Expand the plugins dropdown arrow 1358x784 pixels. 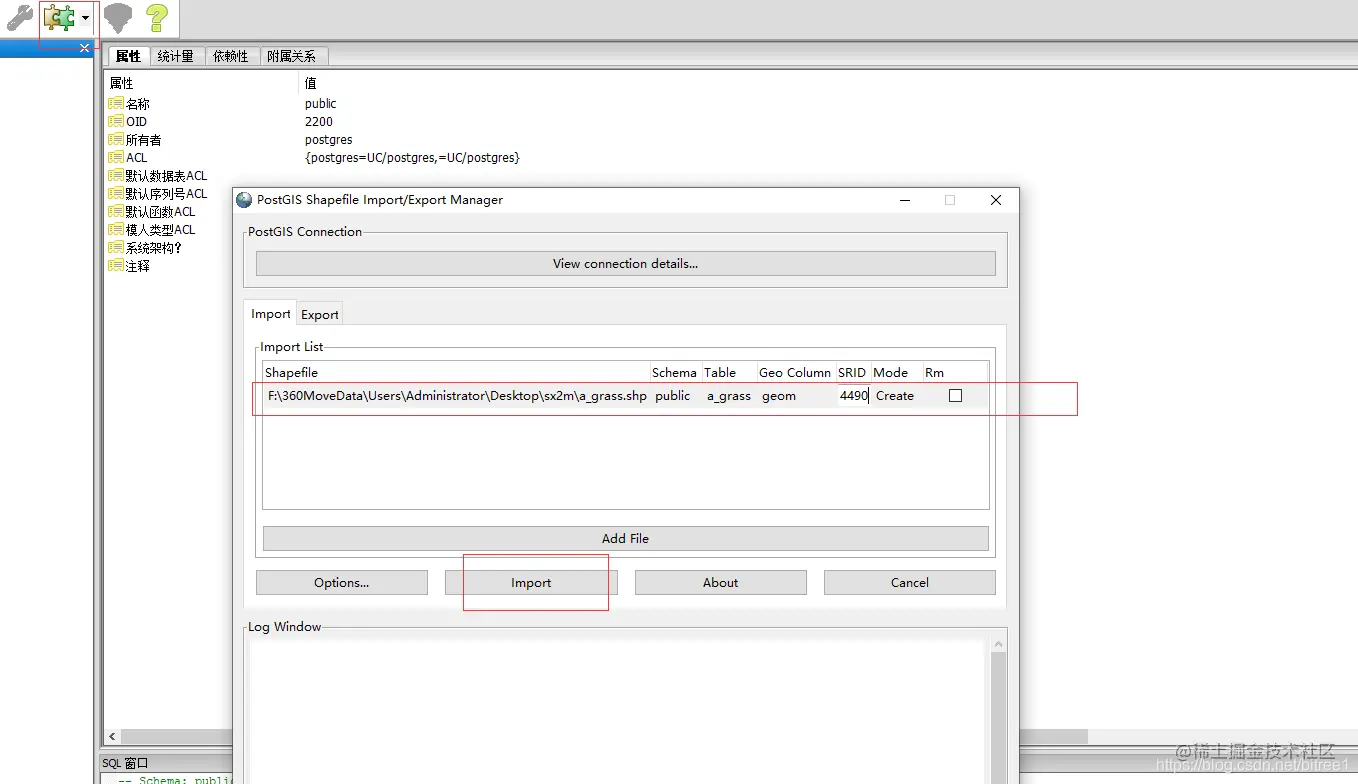pos(86,18)
